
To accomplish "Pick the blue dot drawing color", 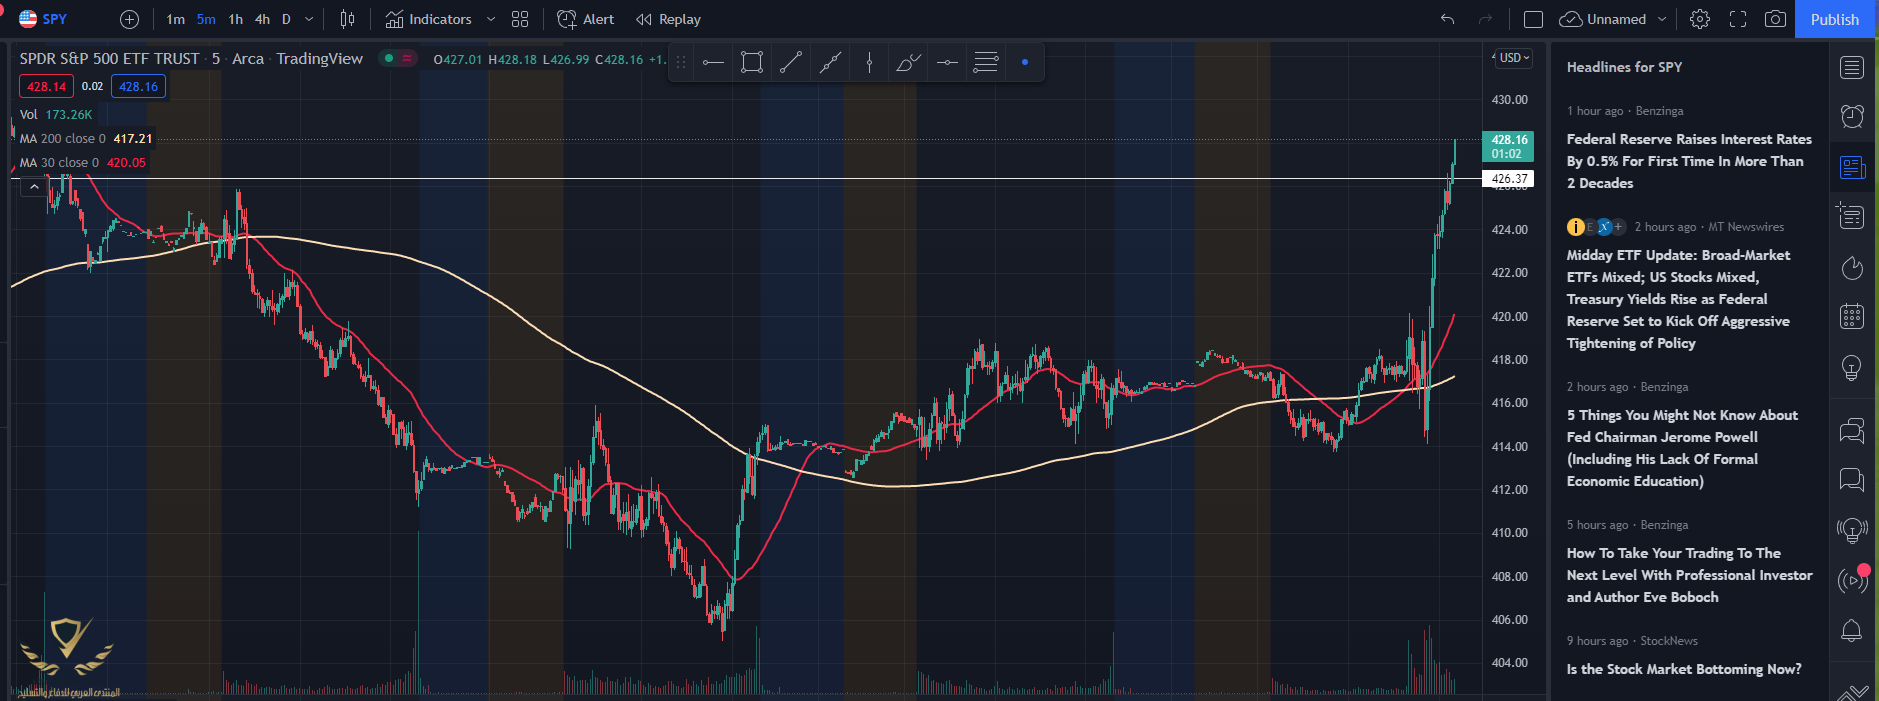I will tap(1025, 63).
